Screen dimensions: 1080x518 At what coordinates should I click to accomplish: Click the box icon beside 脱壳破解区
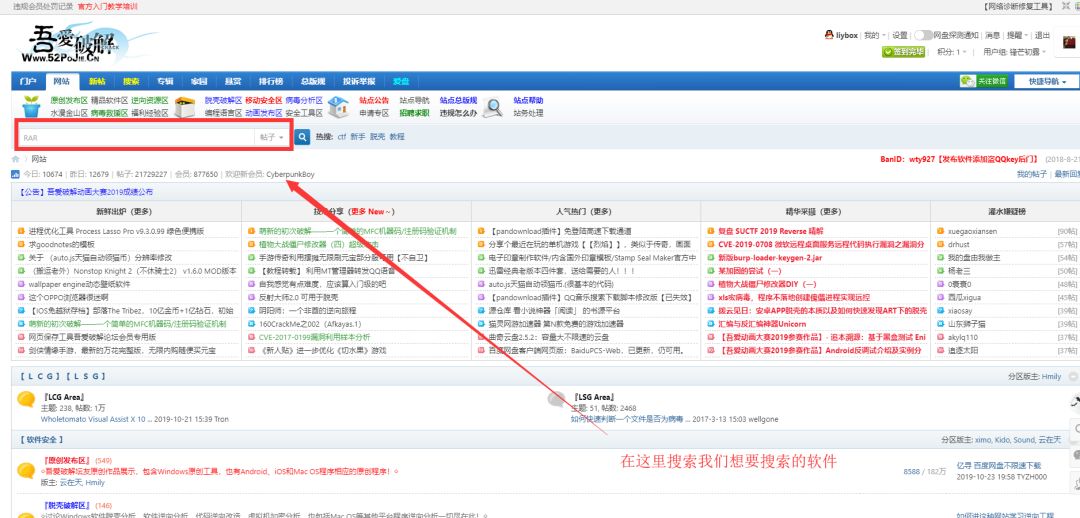[x=184, y=107]
